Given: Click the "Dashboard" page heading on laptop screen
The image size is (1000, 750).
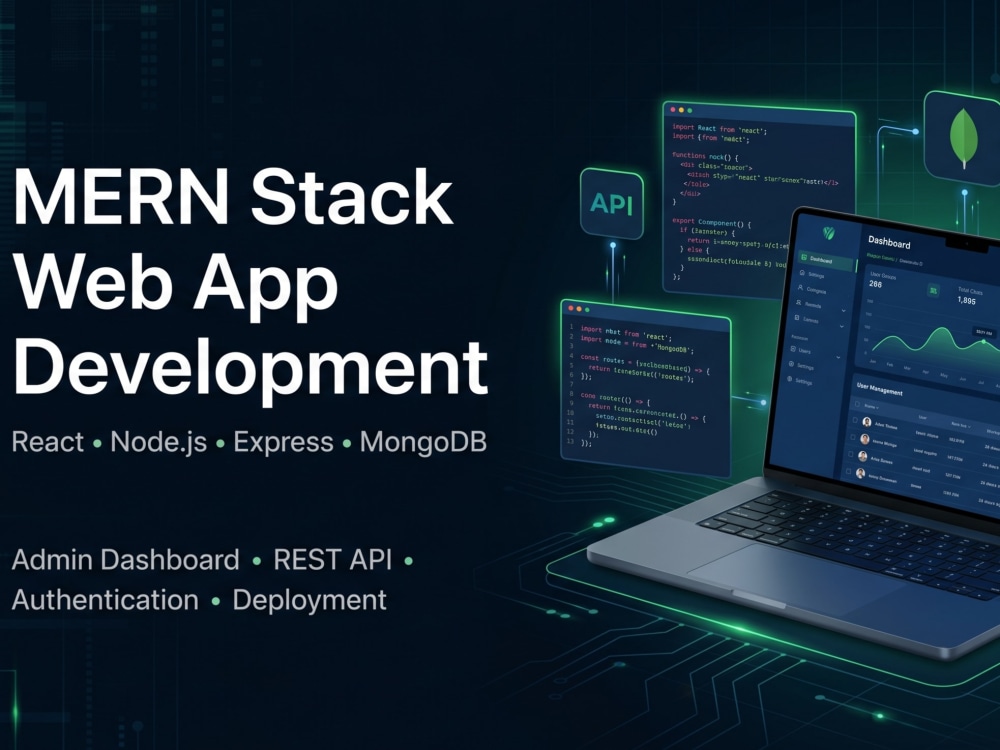Looking at the screenshot, I should point(889,242).
